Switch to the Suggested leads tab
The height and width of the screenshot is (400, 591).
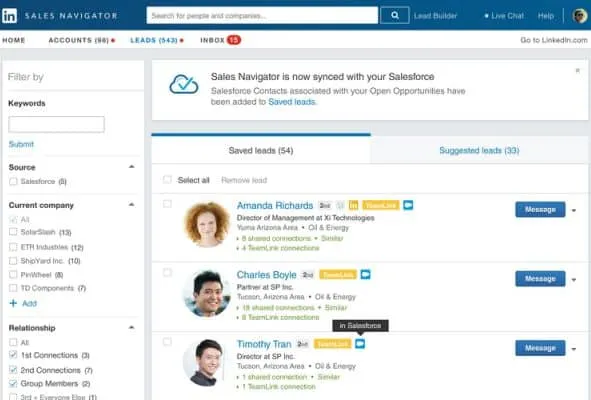click(x=479, y=150)
